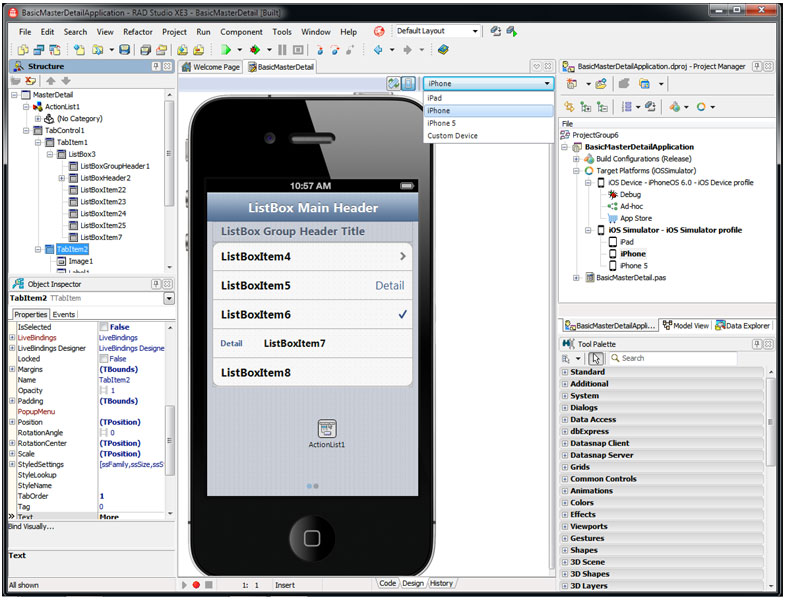
Task: Click Add New project icon in Project Manager
Action: coord(572,84)
